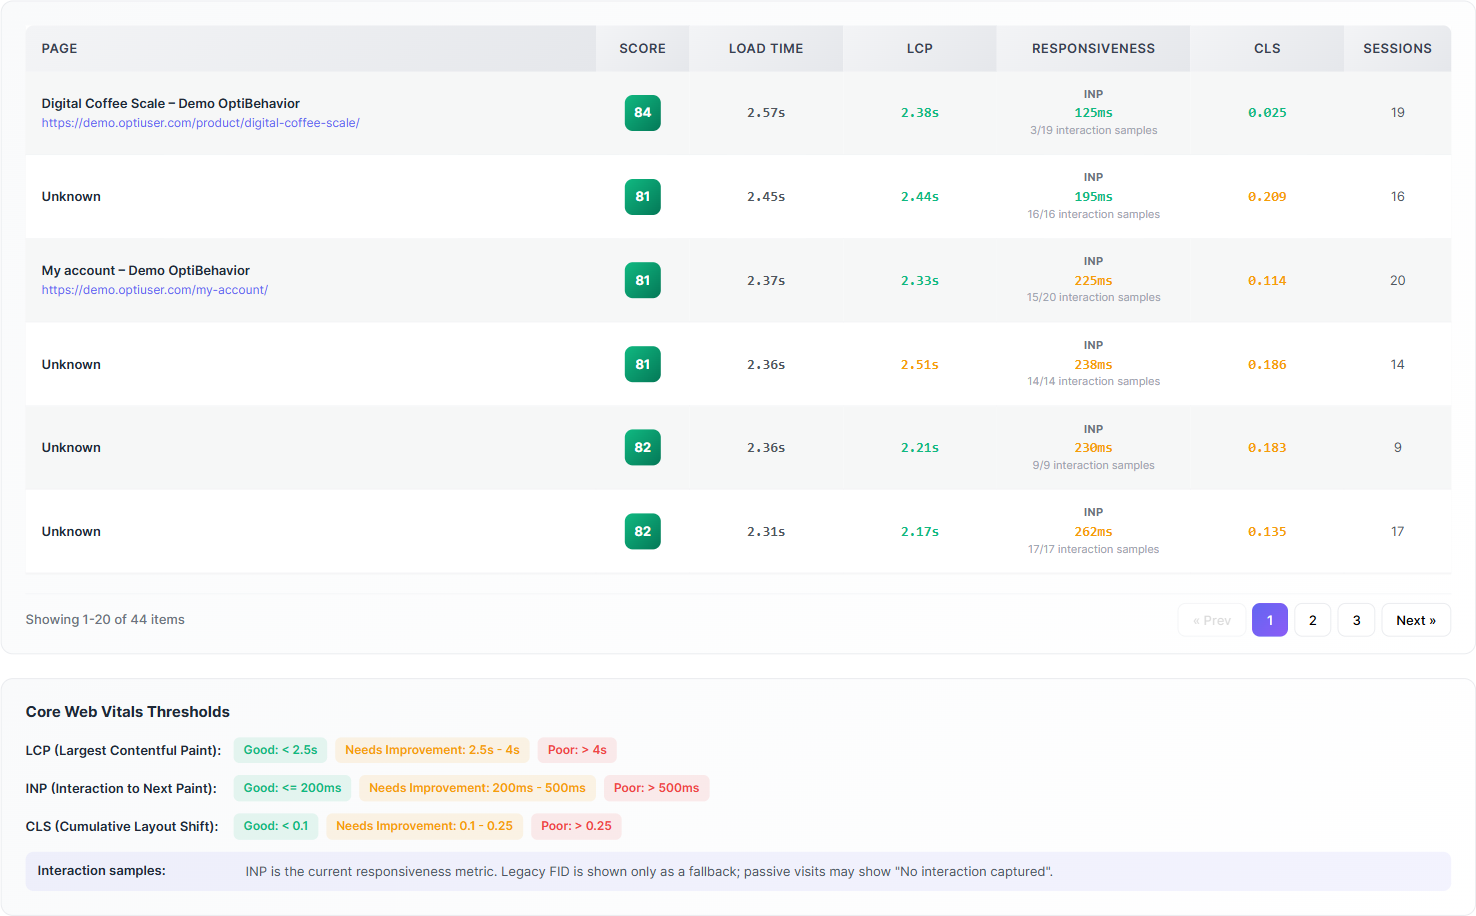Click the red INP 'Poor: > 500ms' tag

[x=656, y=788]
